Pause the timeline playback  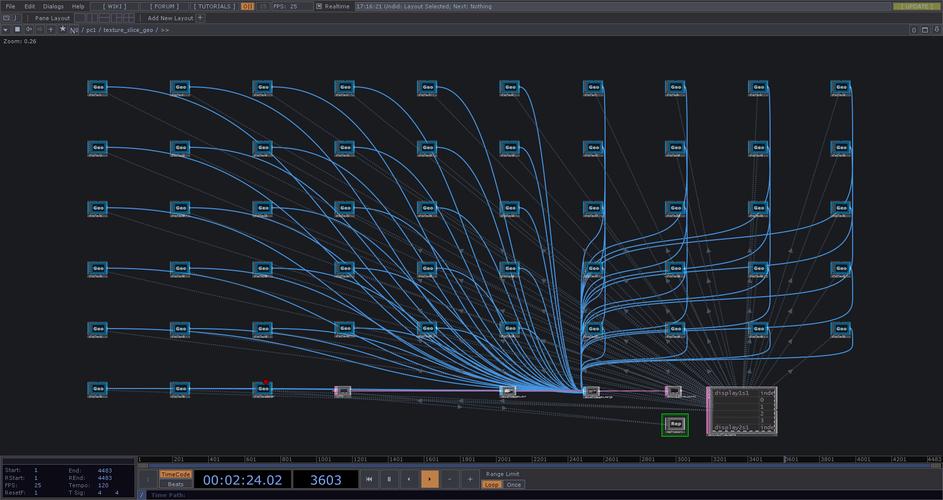pyautogui.click(x=389, y=479)
